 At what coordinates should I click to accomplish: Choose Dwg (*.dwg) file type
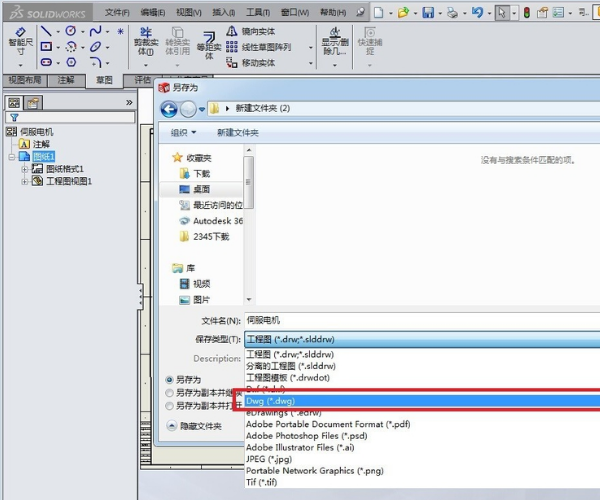[422, 401]
